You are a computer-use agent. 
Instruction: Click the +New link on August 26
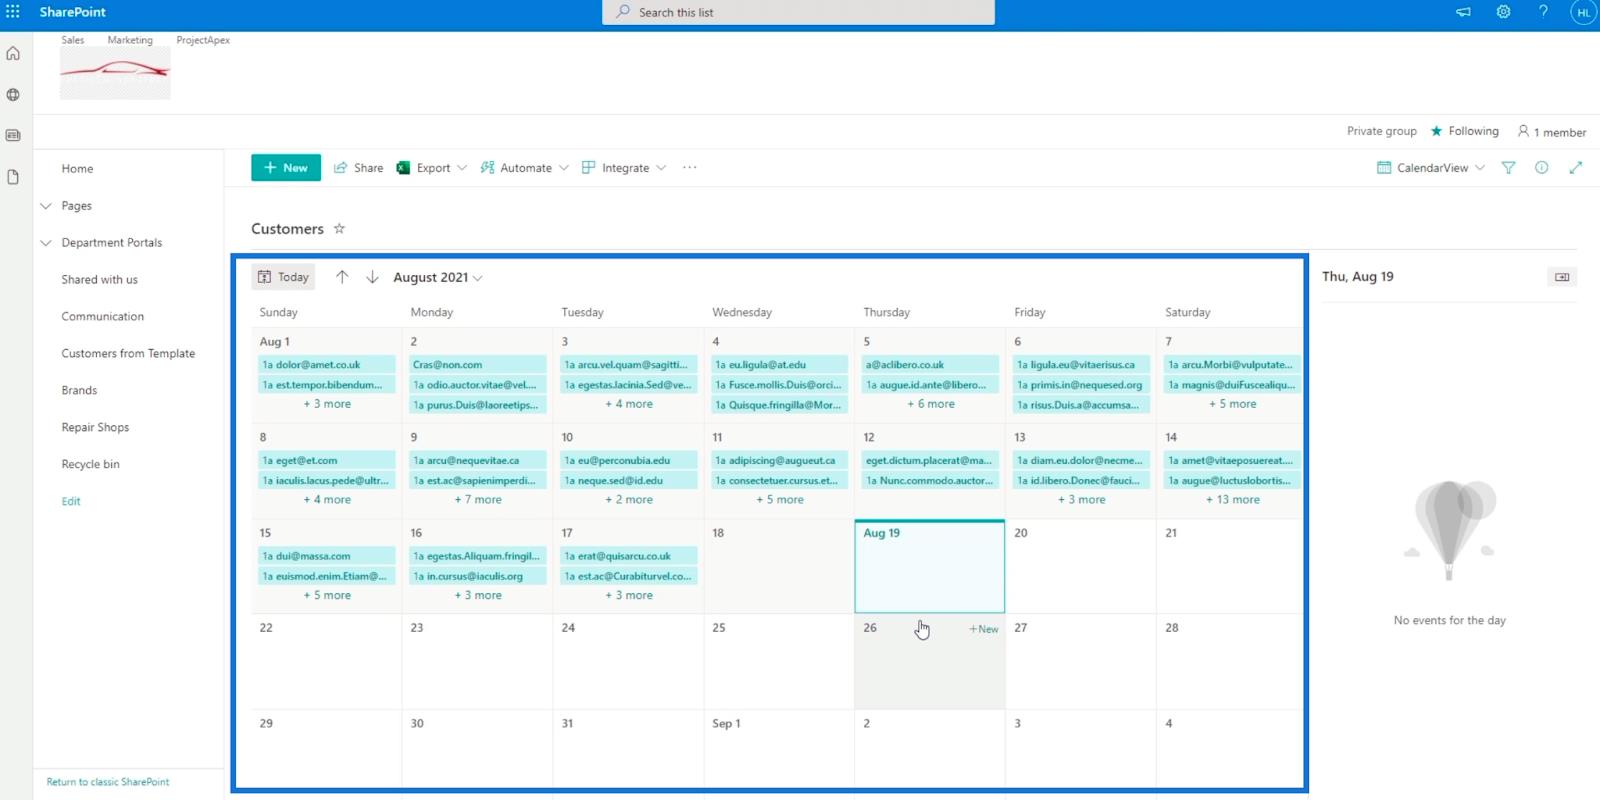(x=983, y=629)
